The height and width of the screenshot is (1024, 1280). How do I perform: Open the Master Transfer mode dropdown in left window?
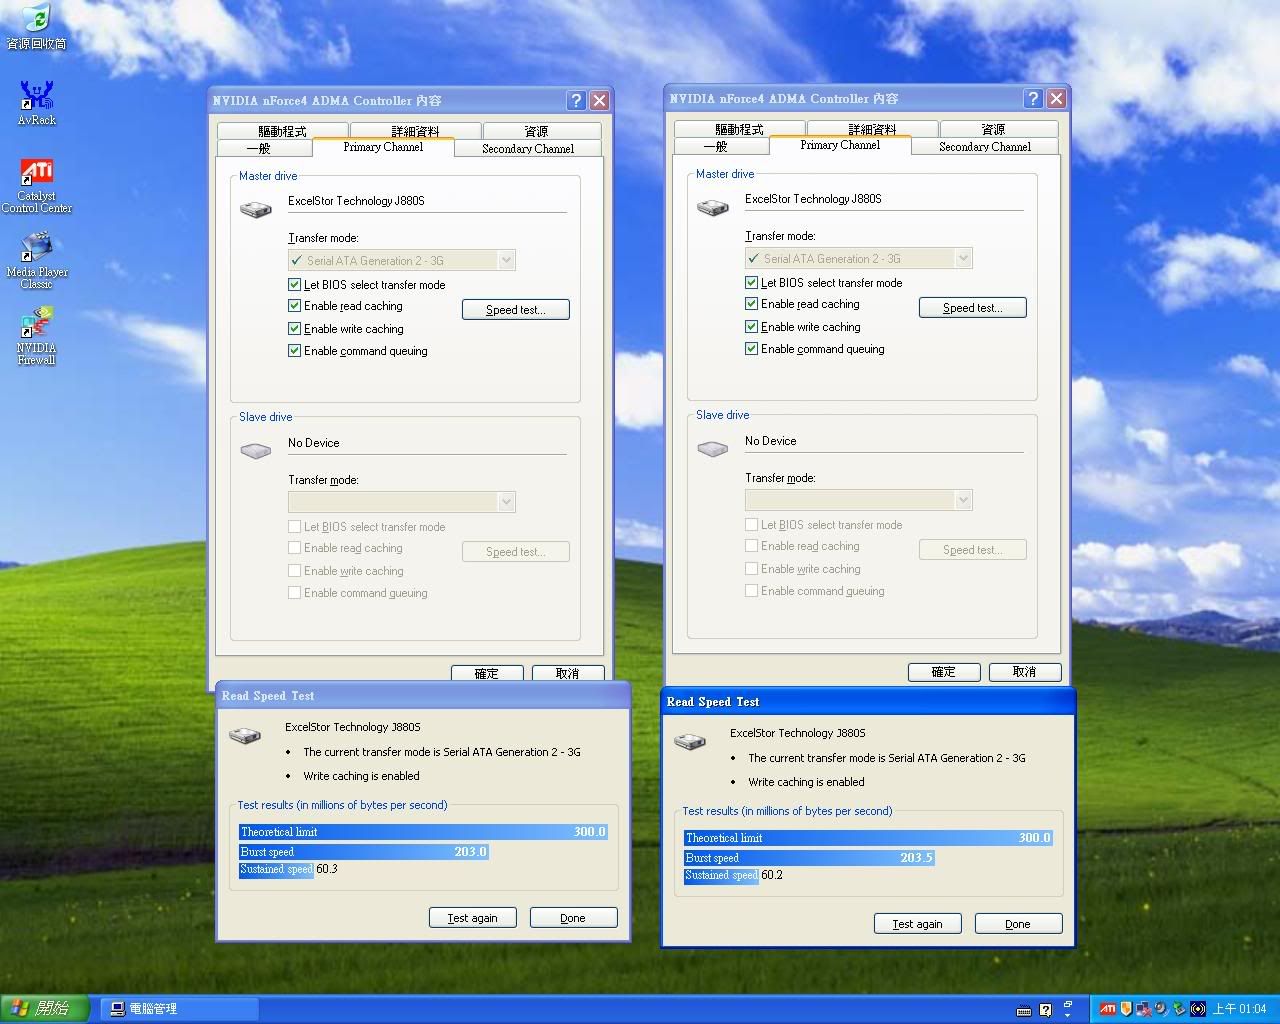(402, 260)
